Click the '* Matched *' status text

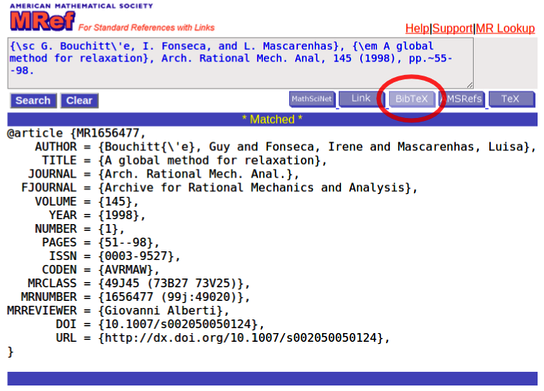click(x=272, y=119)
